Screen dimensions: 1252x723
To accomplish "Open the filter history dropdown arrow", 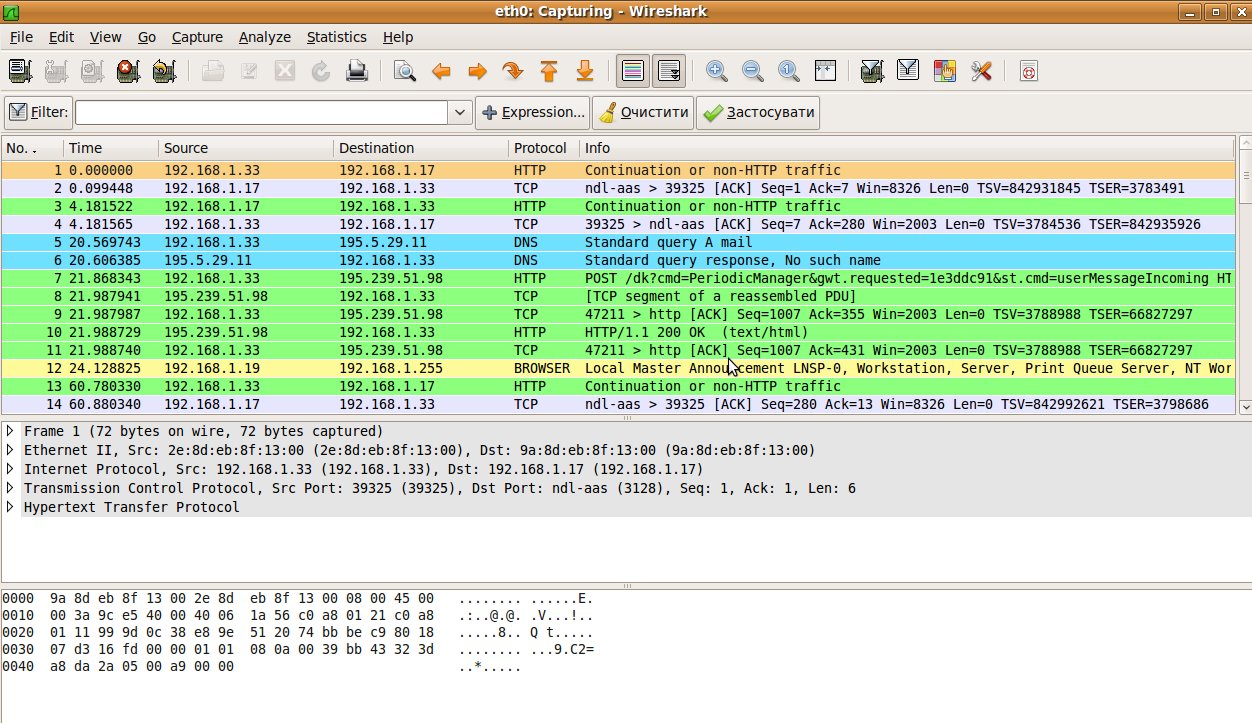I will (461, 112).
